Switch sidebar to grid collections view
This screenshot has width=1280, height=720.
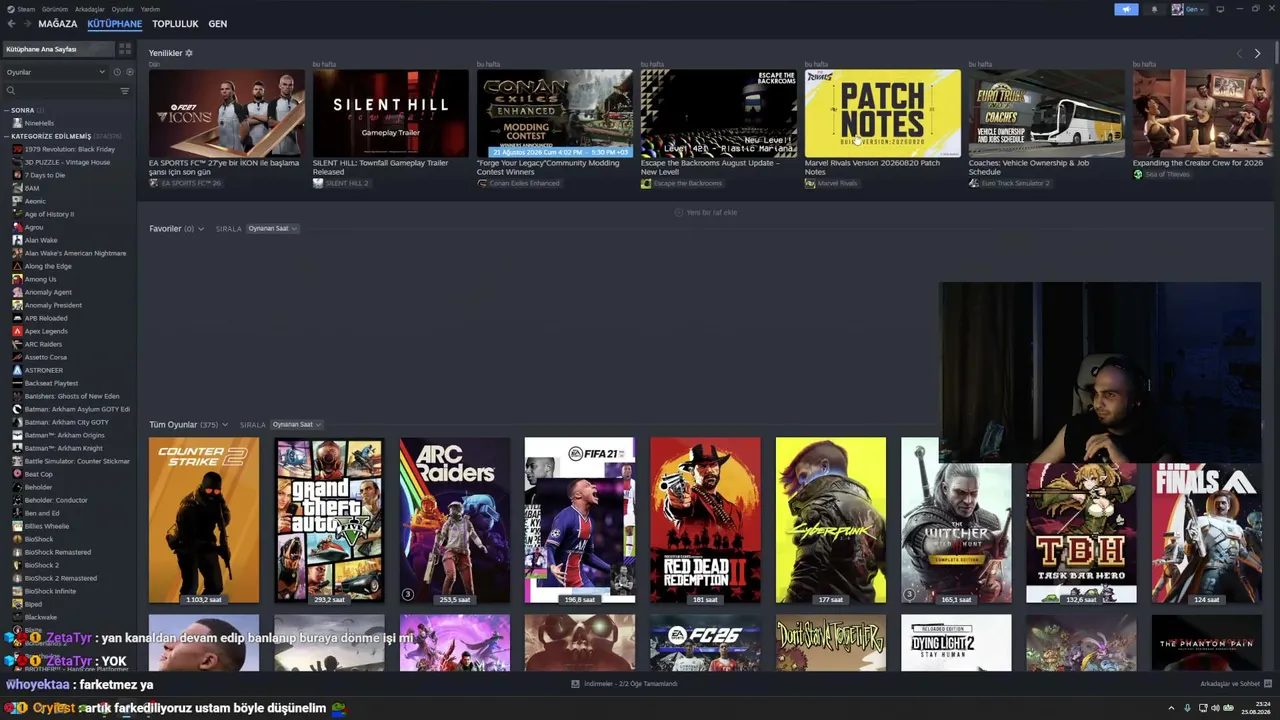[125, 49]
